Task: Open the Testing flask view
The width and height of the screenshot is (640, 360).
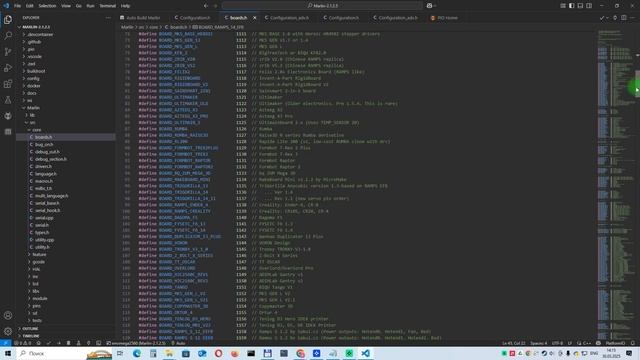Action: [8, 100]
